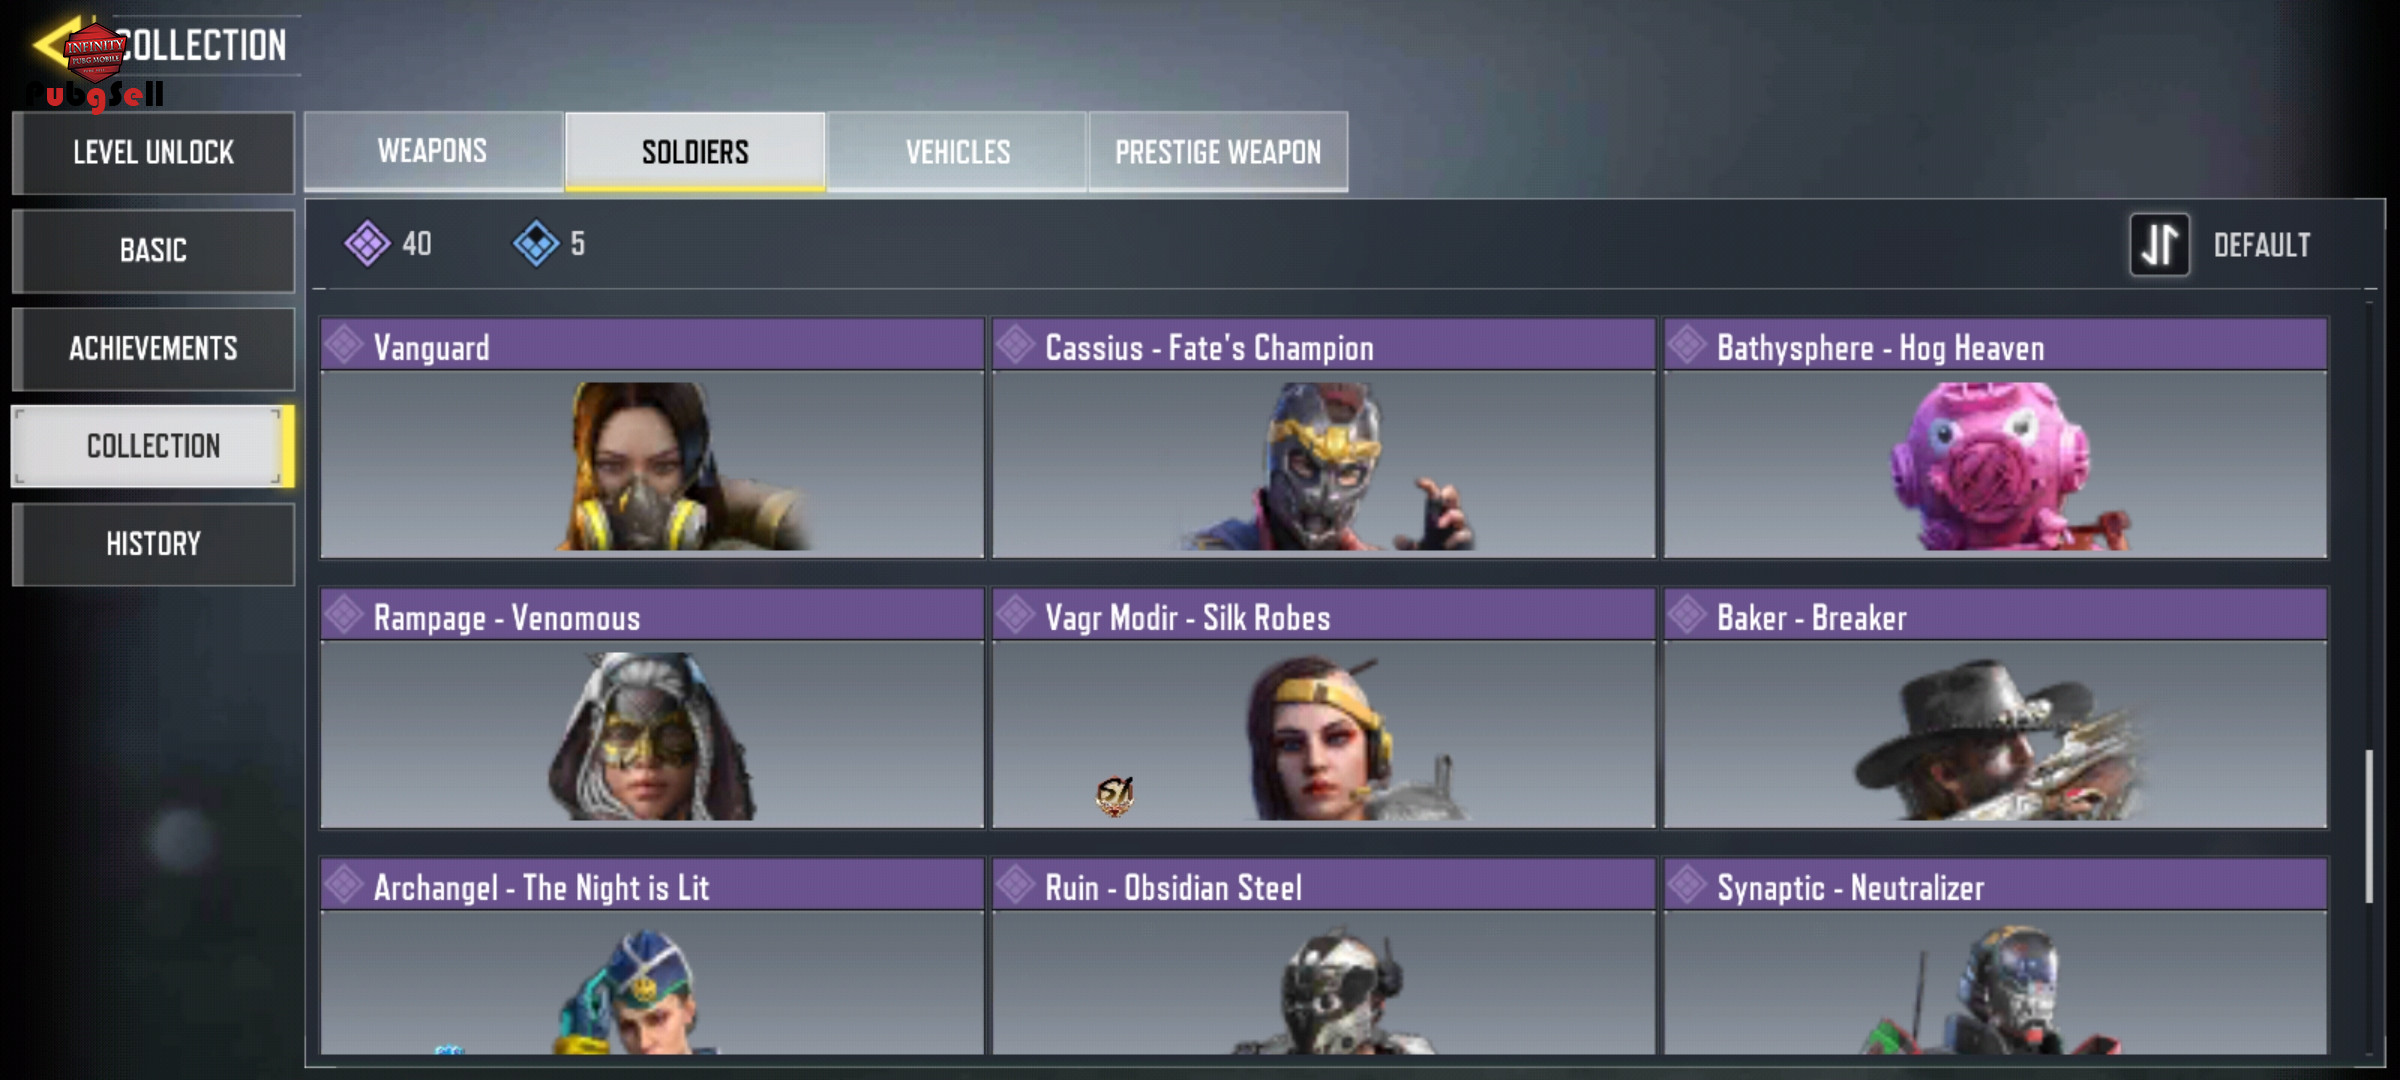The image size is (2400, 1080).
Task: Click the blue rare rarity diamond icon
Action: click(536, 243)
